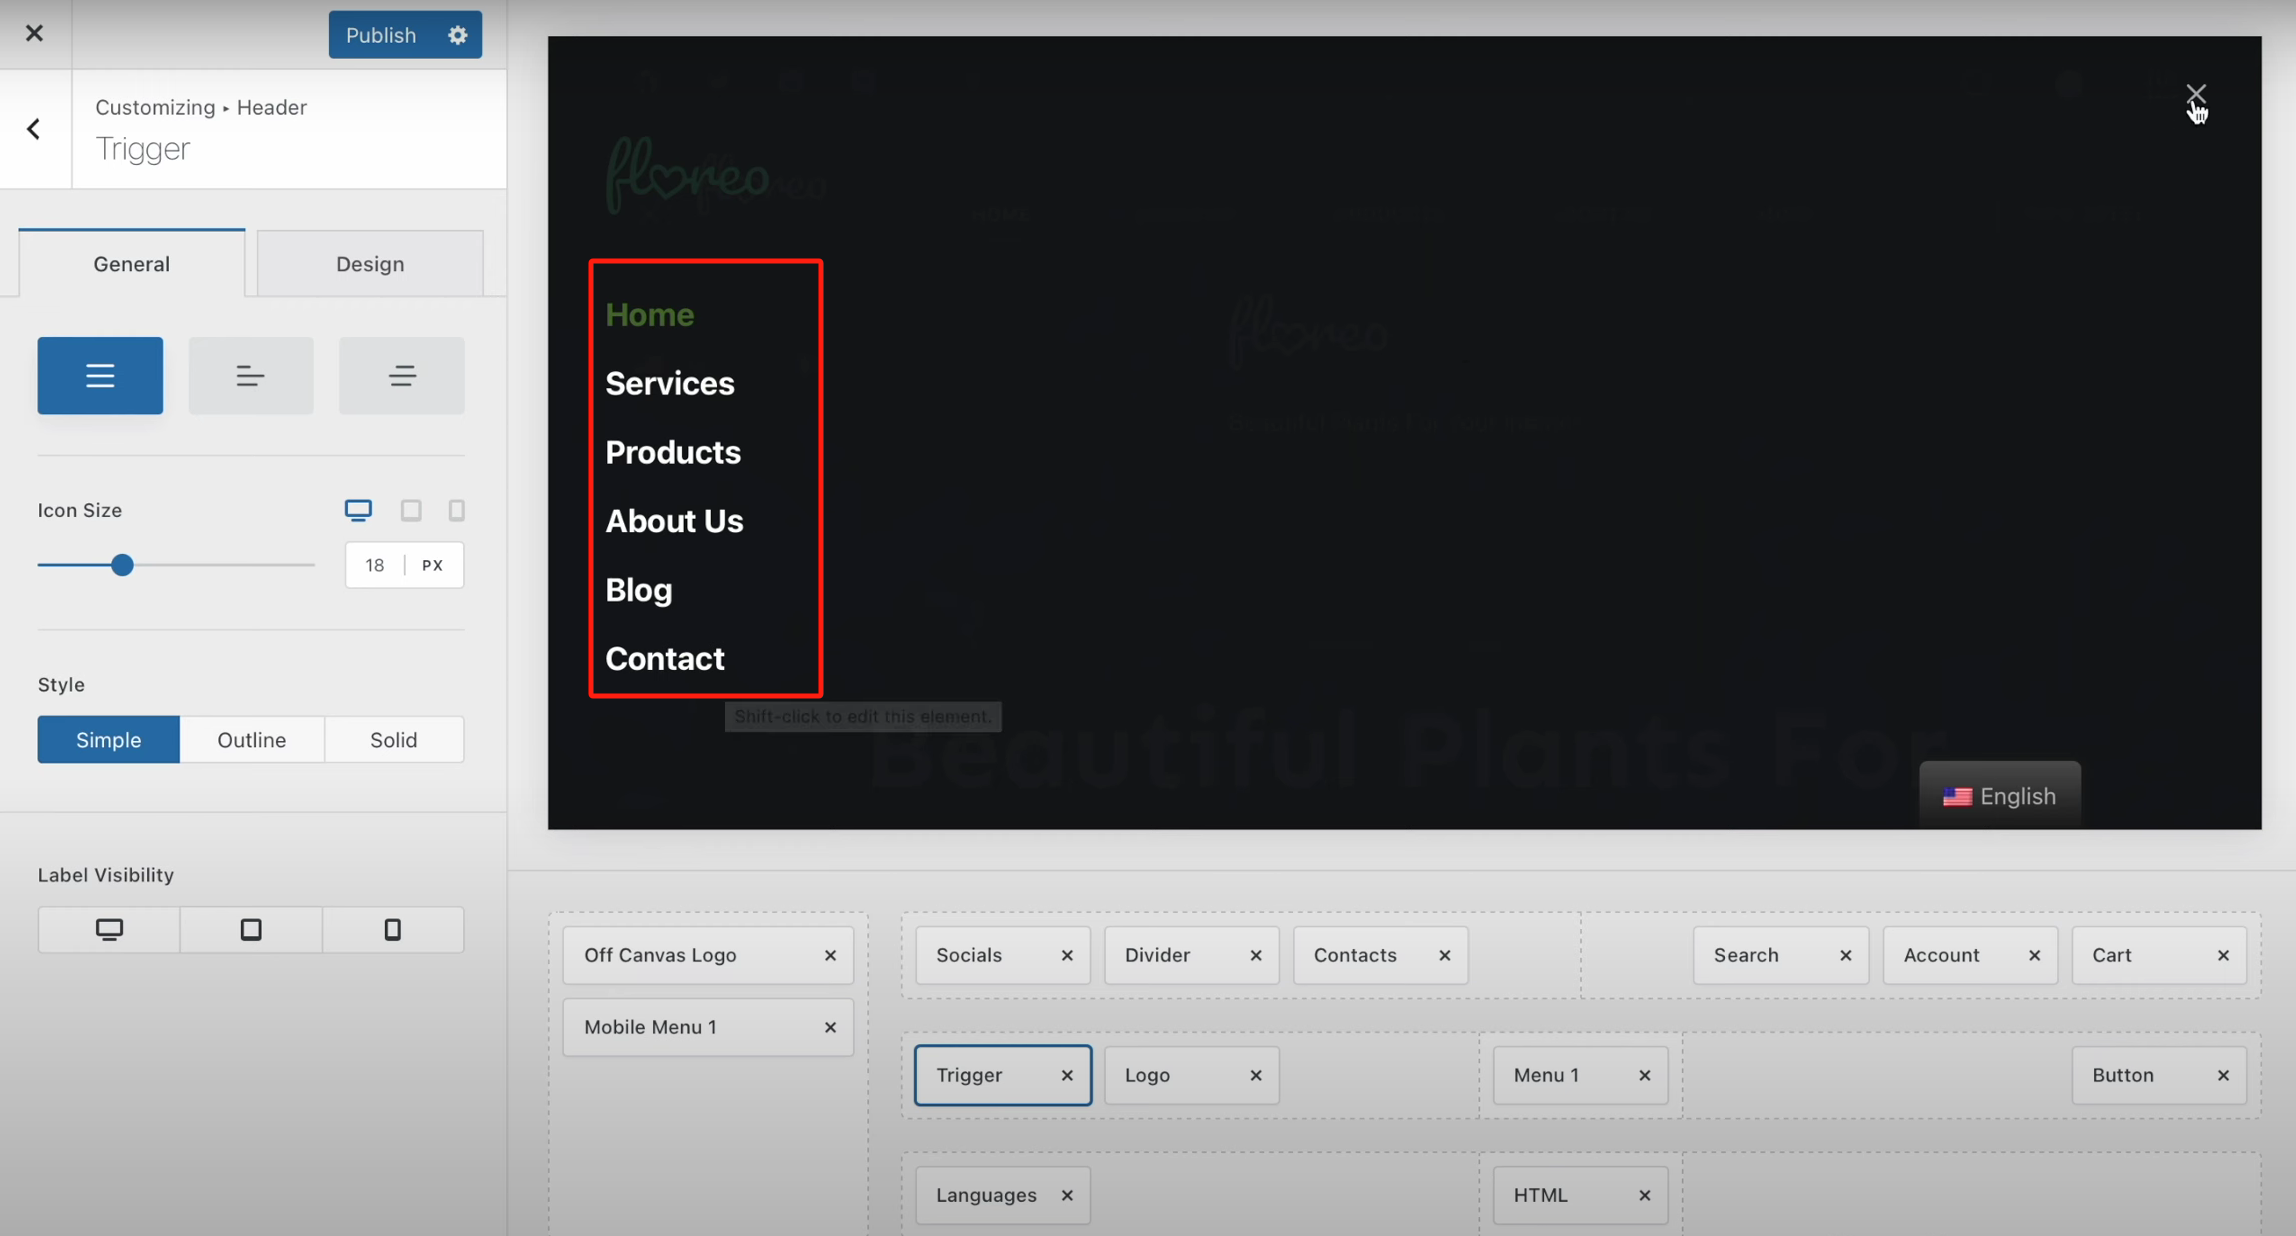
Task: Select the Outline style option
Action: pyautogui.click(x=251, y=739)
